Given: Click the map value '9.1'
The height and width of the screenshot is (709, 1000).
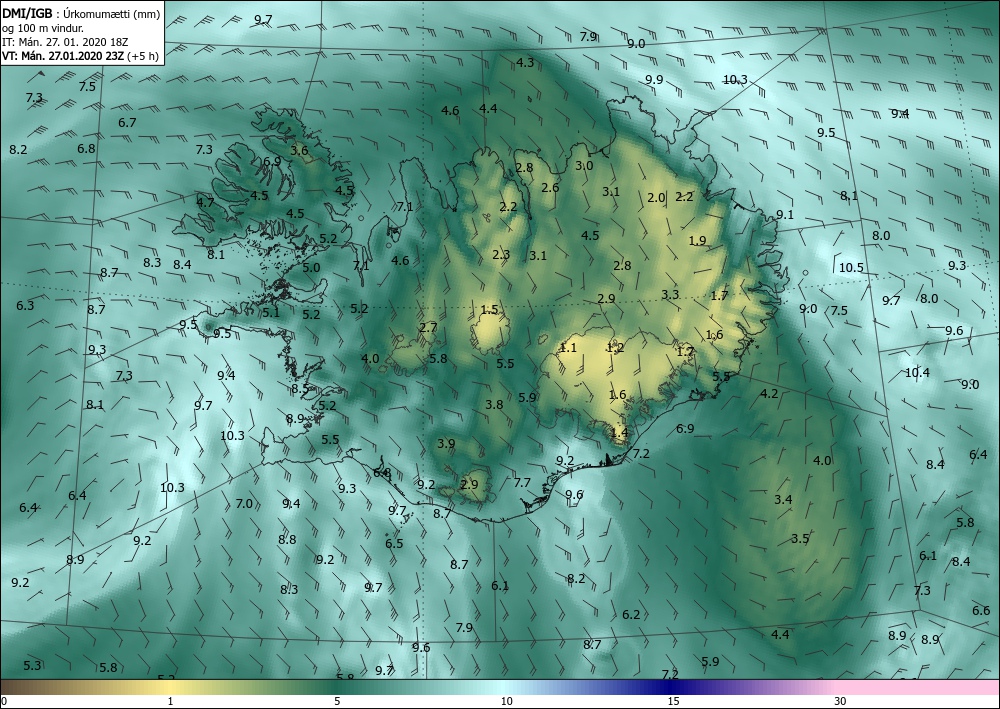Looking at the screenshot, I should (x=784, y=215).
